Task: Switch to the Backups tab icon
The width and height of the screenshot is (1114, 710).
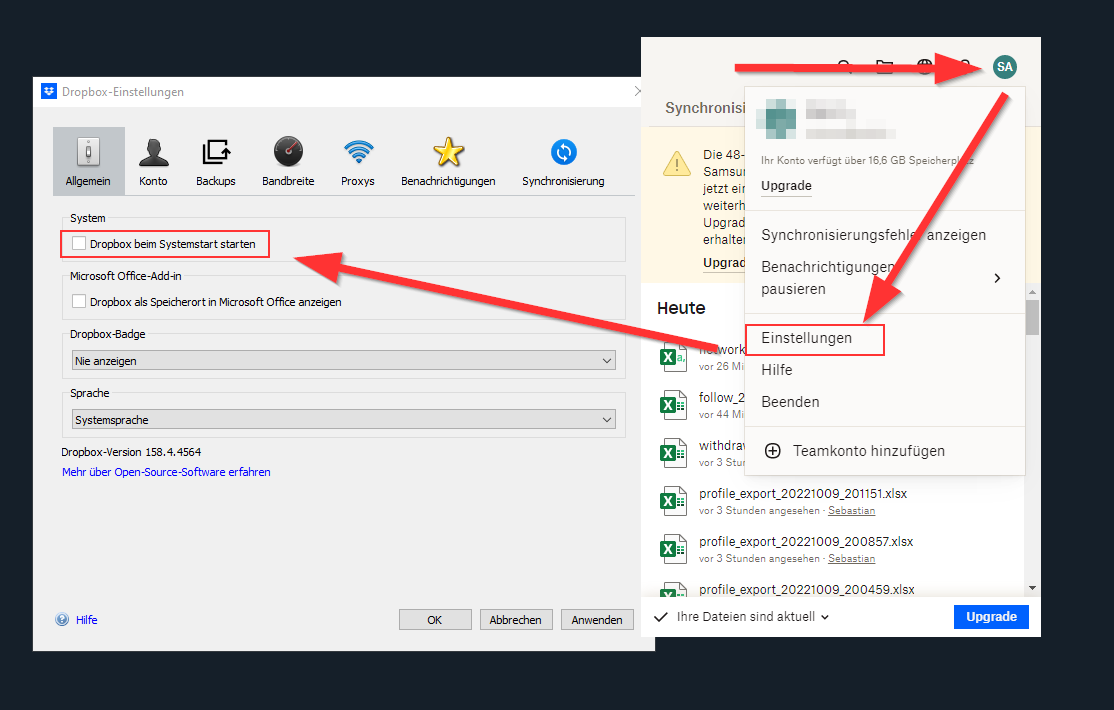Action: tap(216, 162)
